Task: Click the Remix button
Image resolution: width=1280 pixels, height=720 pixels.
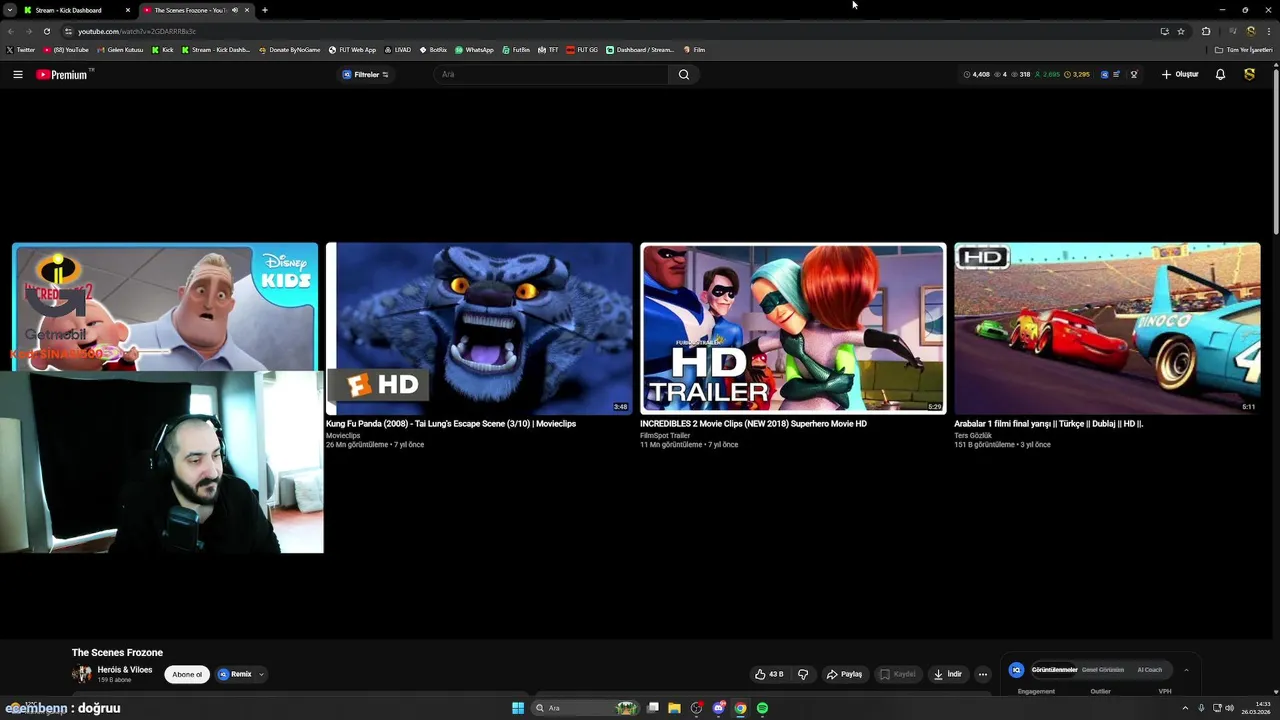Action: pos(235,674)
